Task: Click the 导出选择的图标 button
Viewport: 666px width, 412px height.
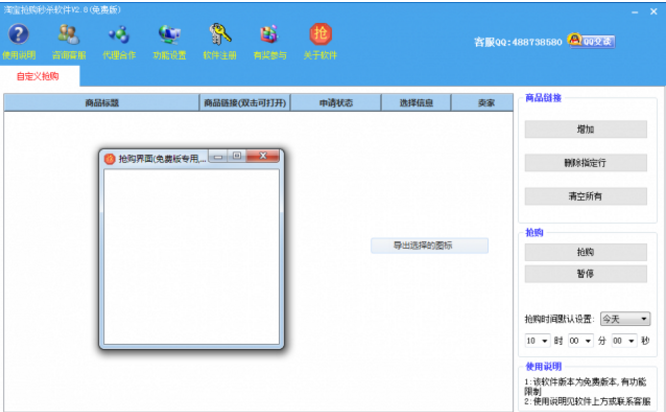Action: [429, 246]
